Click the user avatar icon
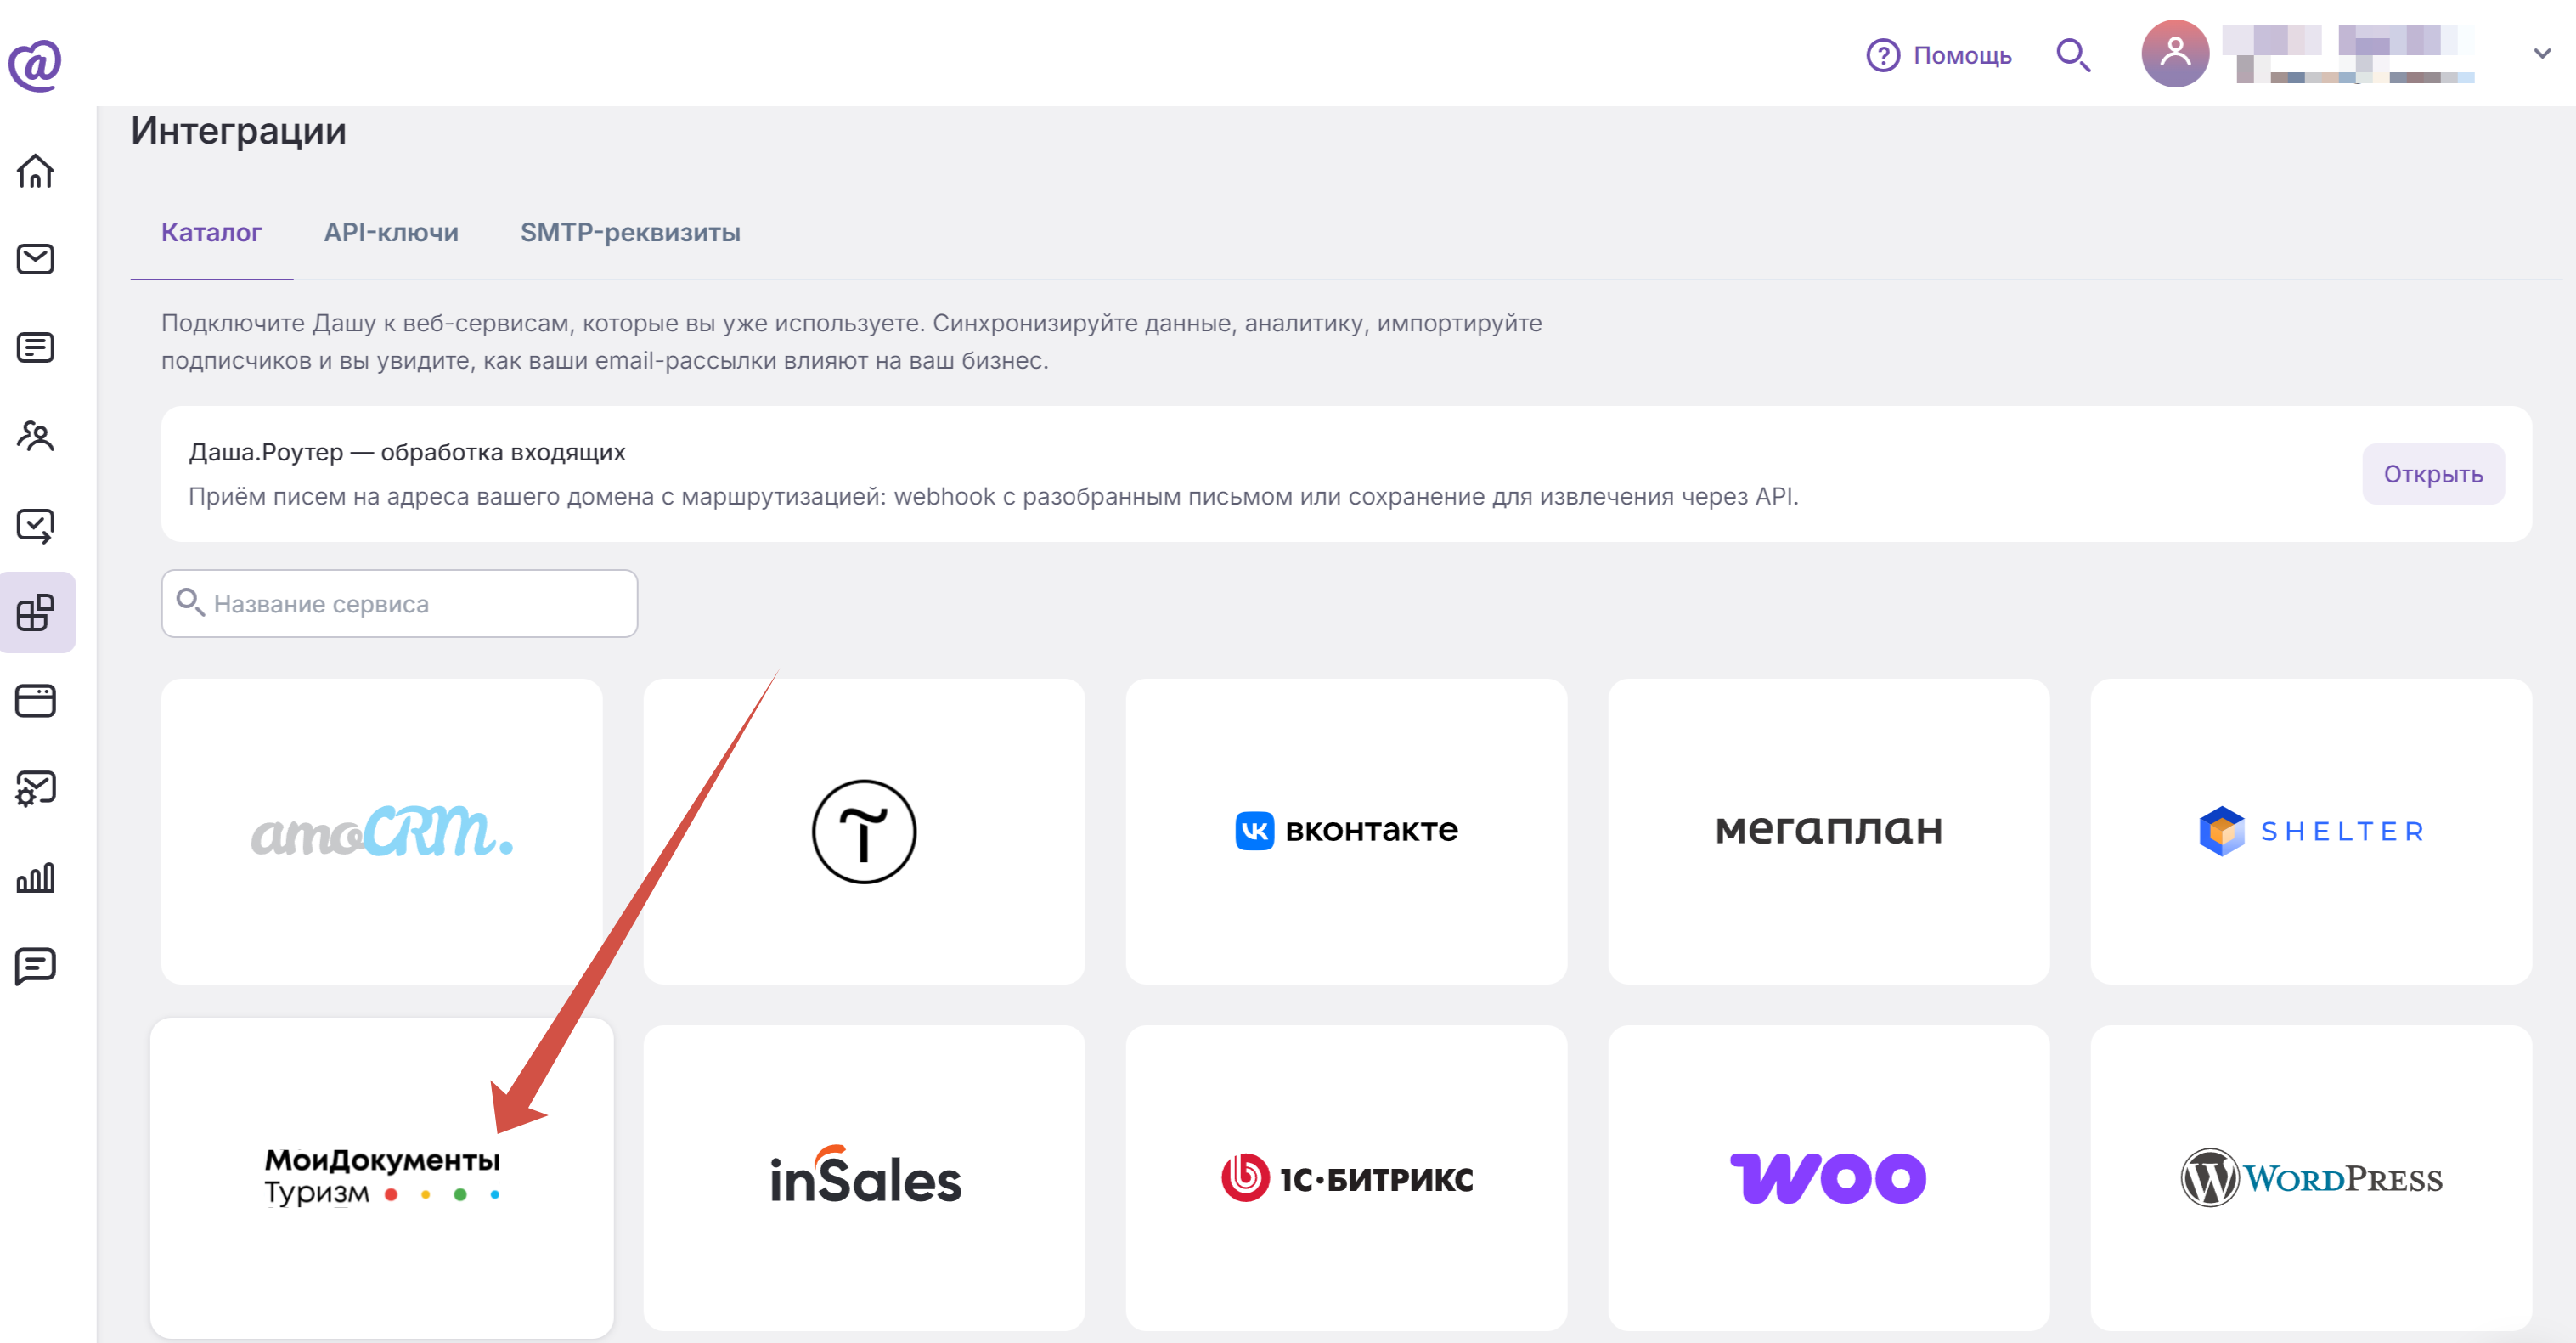Image resolution: width=2576 pixels, height=1343 pixels. 2174,54
